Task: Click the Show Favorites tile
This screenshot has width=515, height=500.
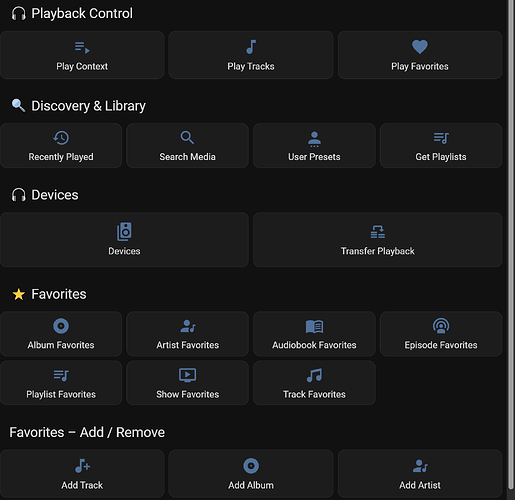Action: point(187,383)
